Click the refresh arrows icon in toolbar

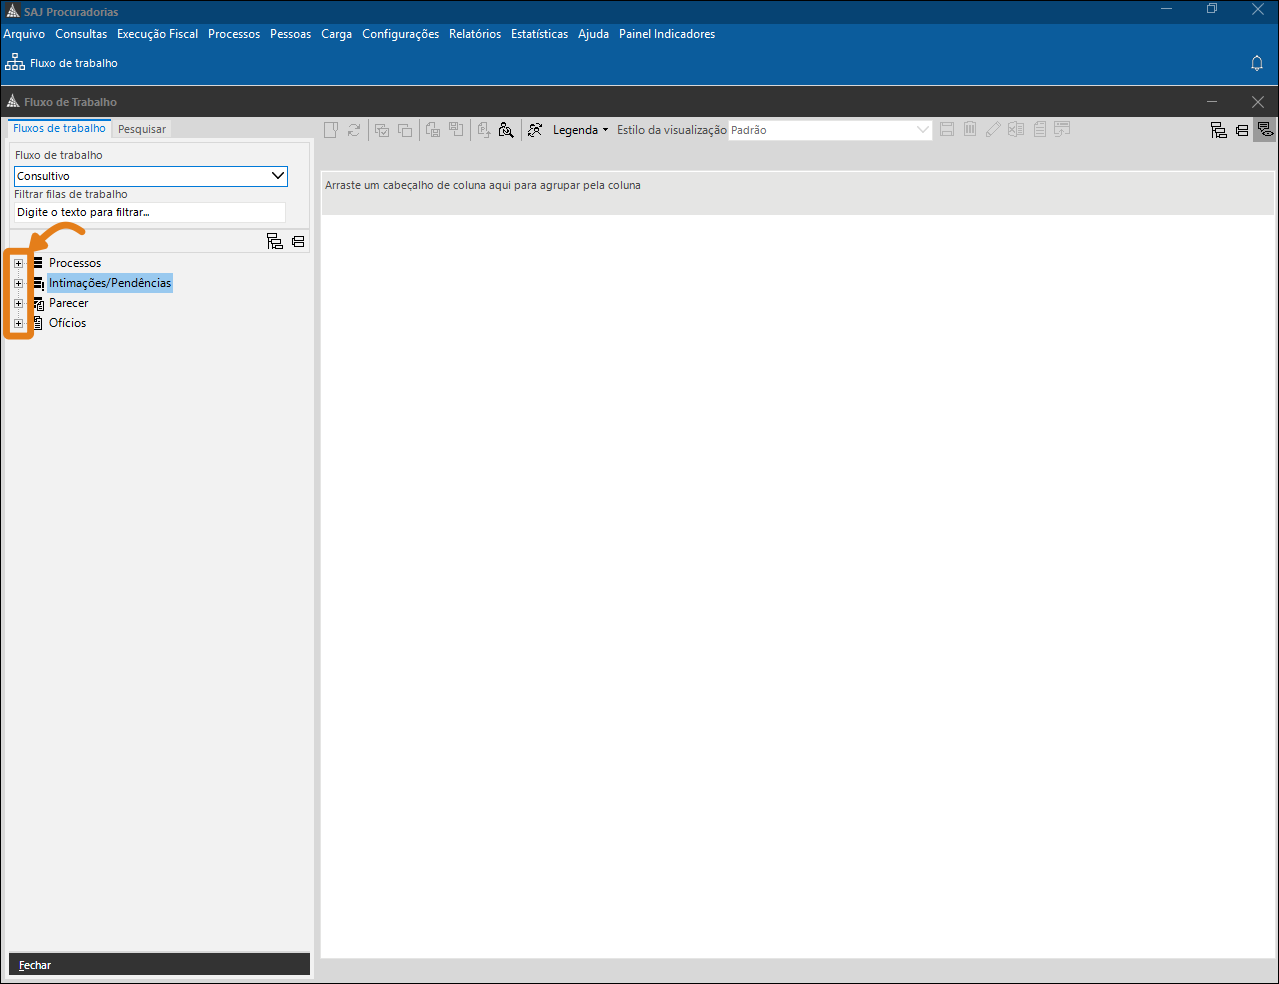[354, 130]
